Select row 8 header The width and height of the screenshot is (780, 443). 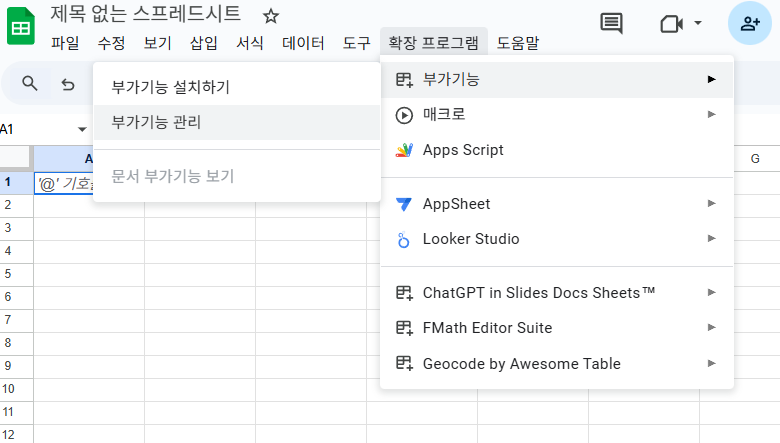[16, 343]
